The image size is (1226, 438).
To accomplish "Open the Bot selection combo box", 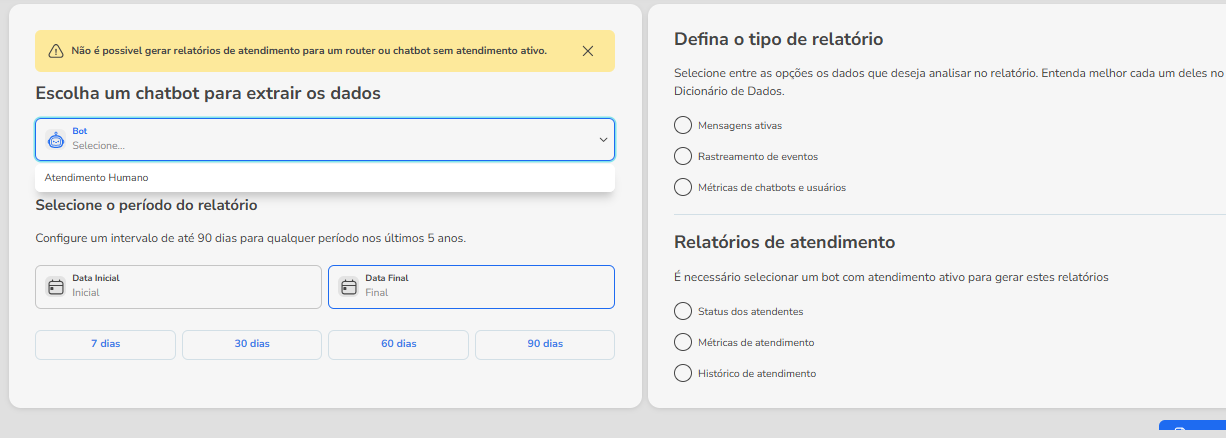I will tap(325, 140).
